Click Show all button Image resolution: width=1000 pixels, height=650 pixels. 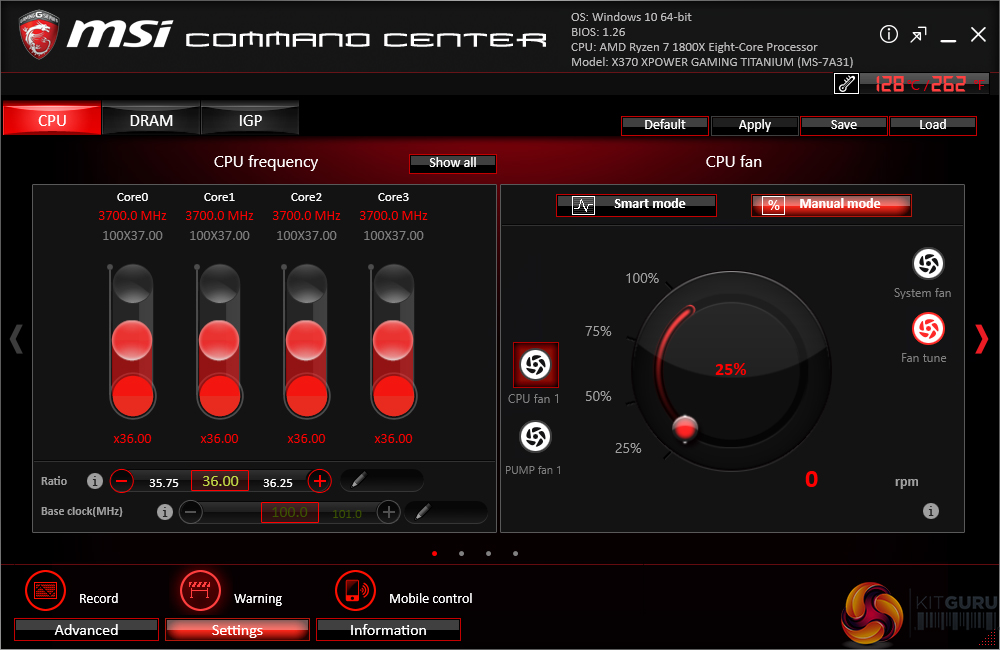coord(453,163)
